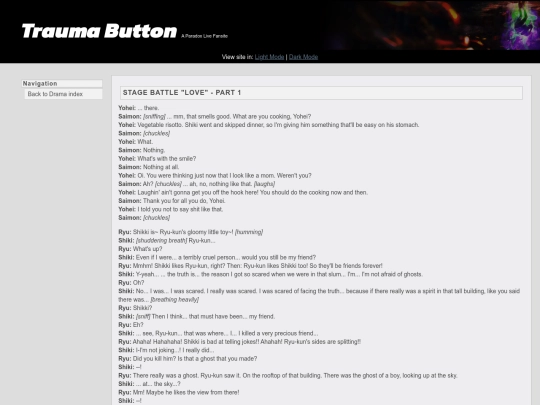Click line 'ah, no, nothing like that'
The height and width of the screenshot is (405, 540).
[x=197, y=184]
